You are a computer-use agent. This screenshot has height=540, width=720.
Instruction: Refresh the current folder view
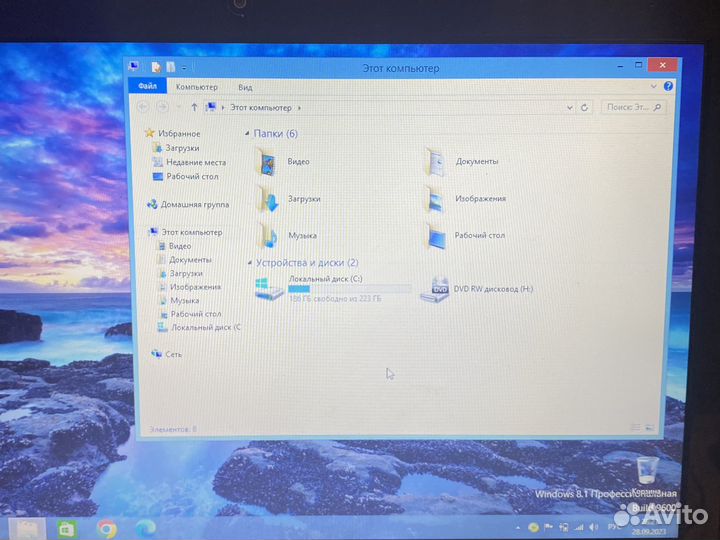[585, 107]
